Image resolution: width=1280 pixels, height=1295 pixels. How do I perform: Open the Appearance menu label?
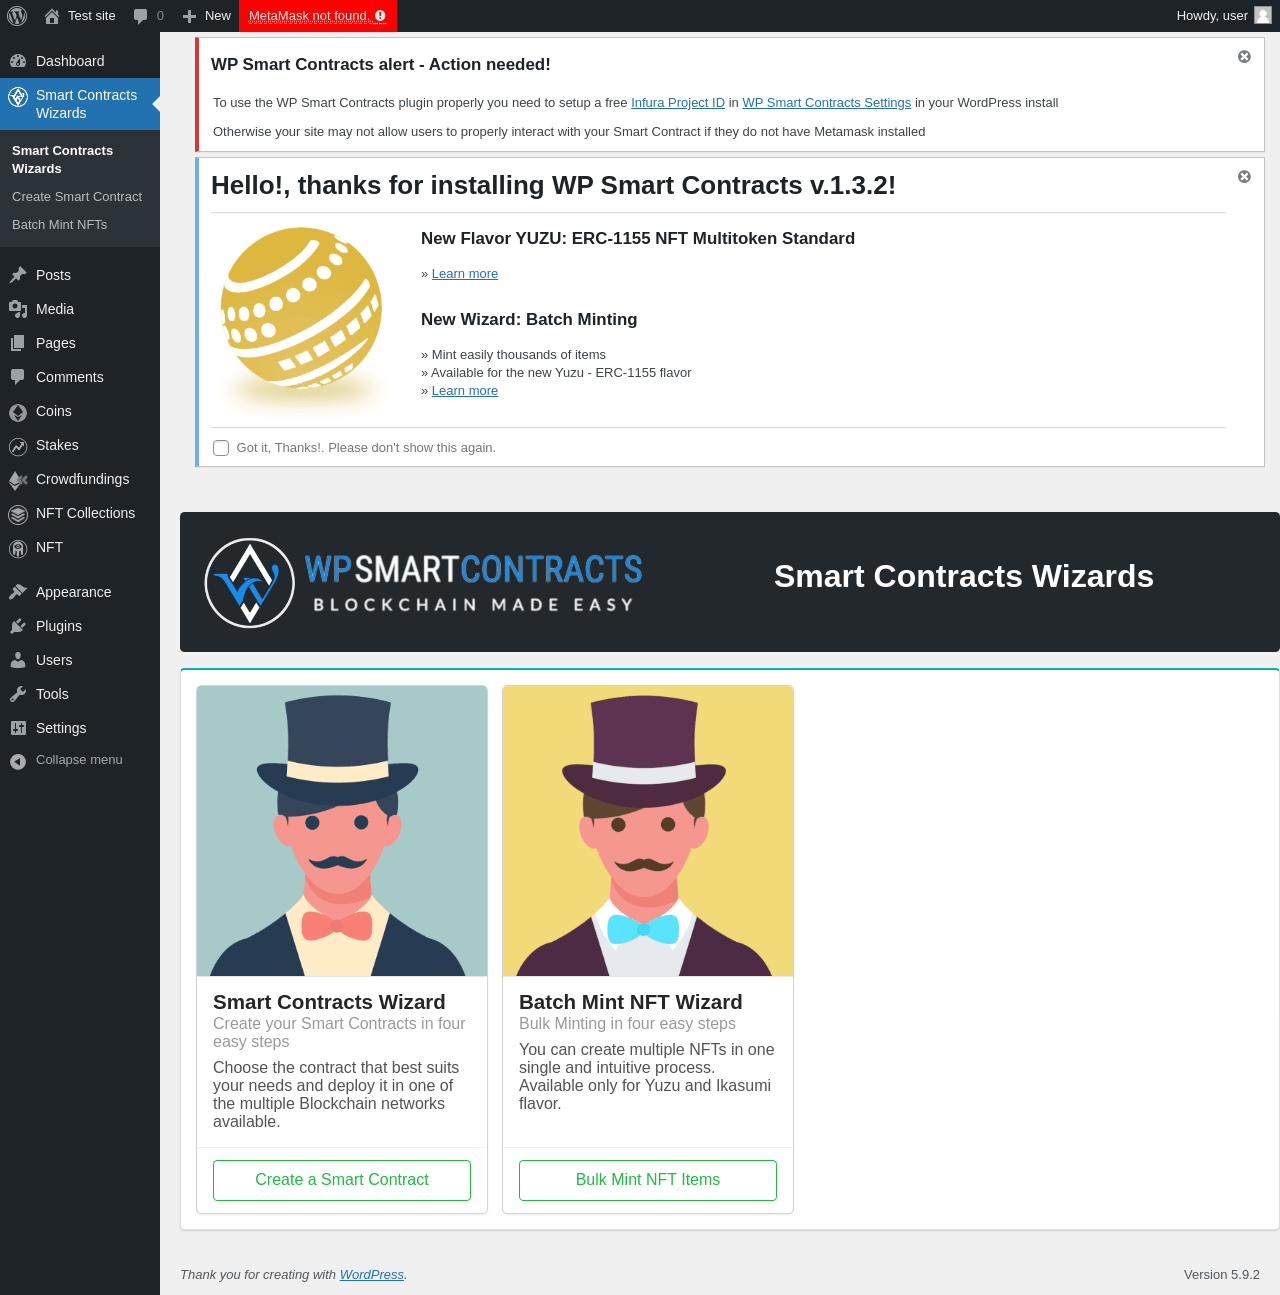73,592
